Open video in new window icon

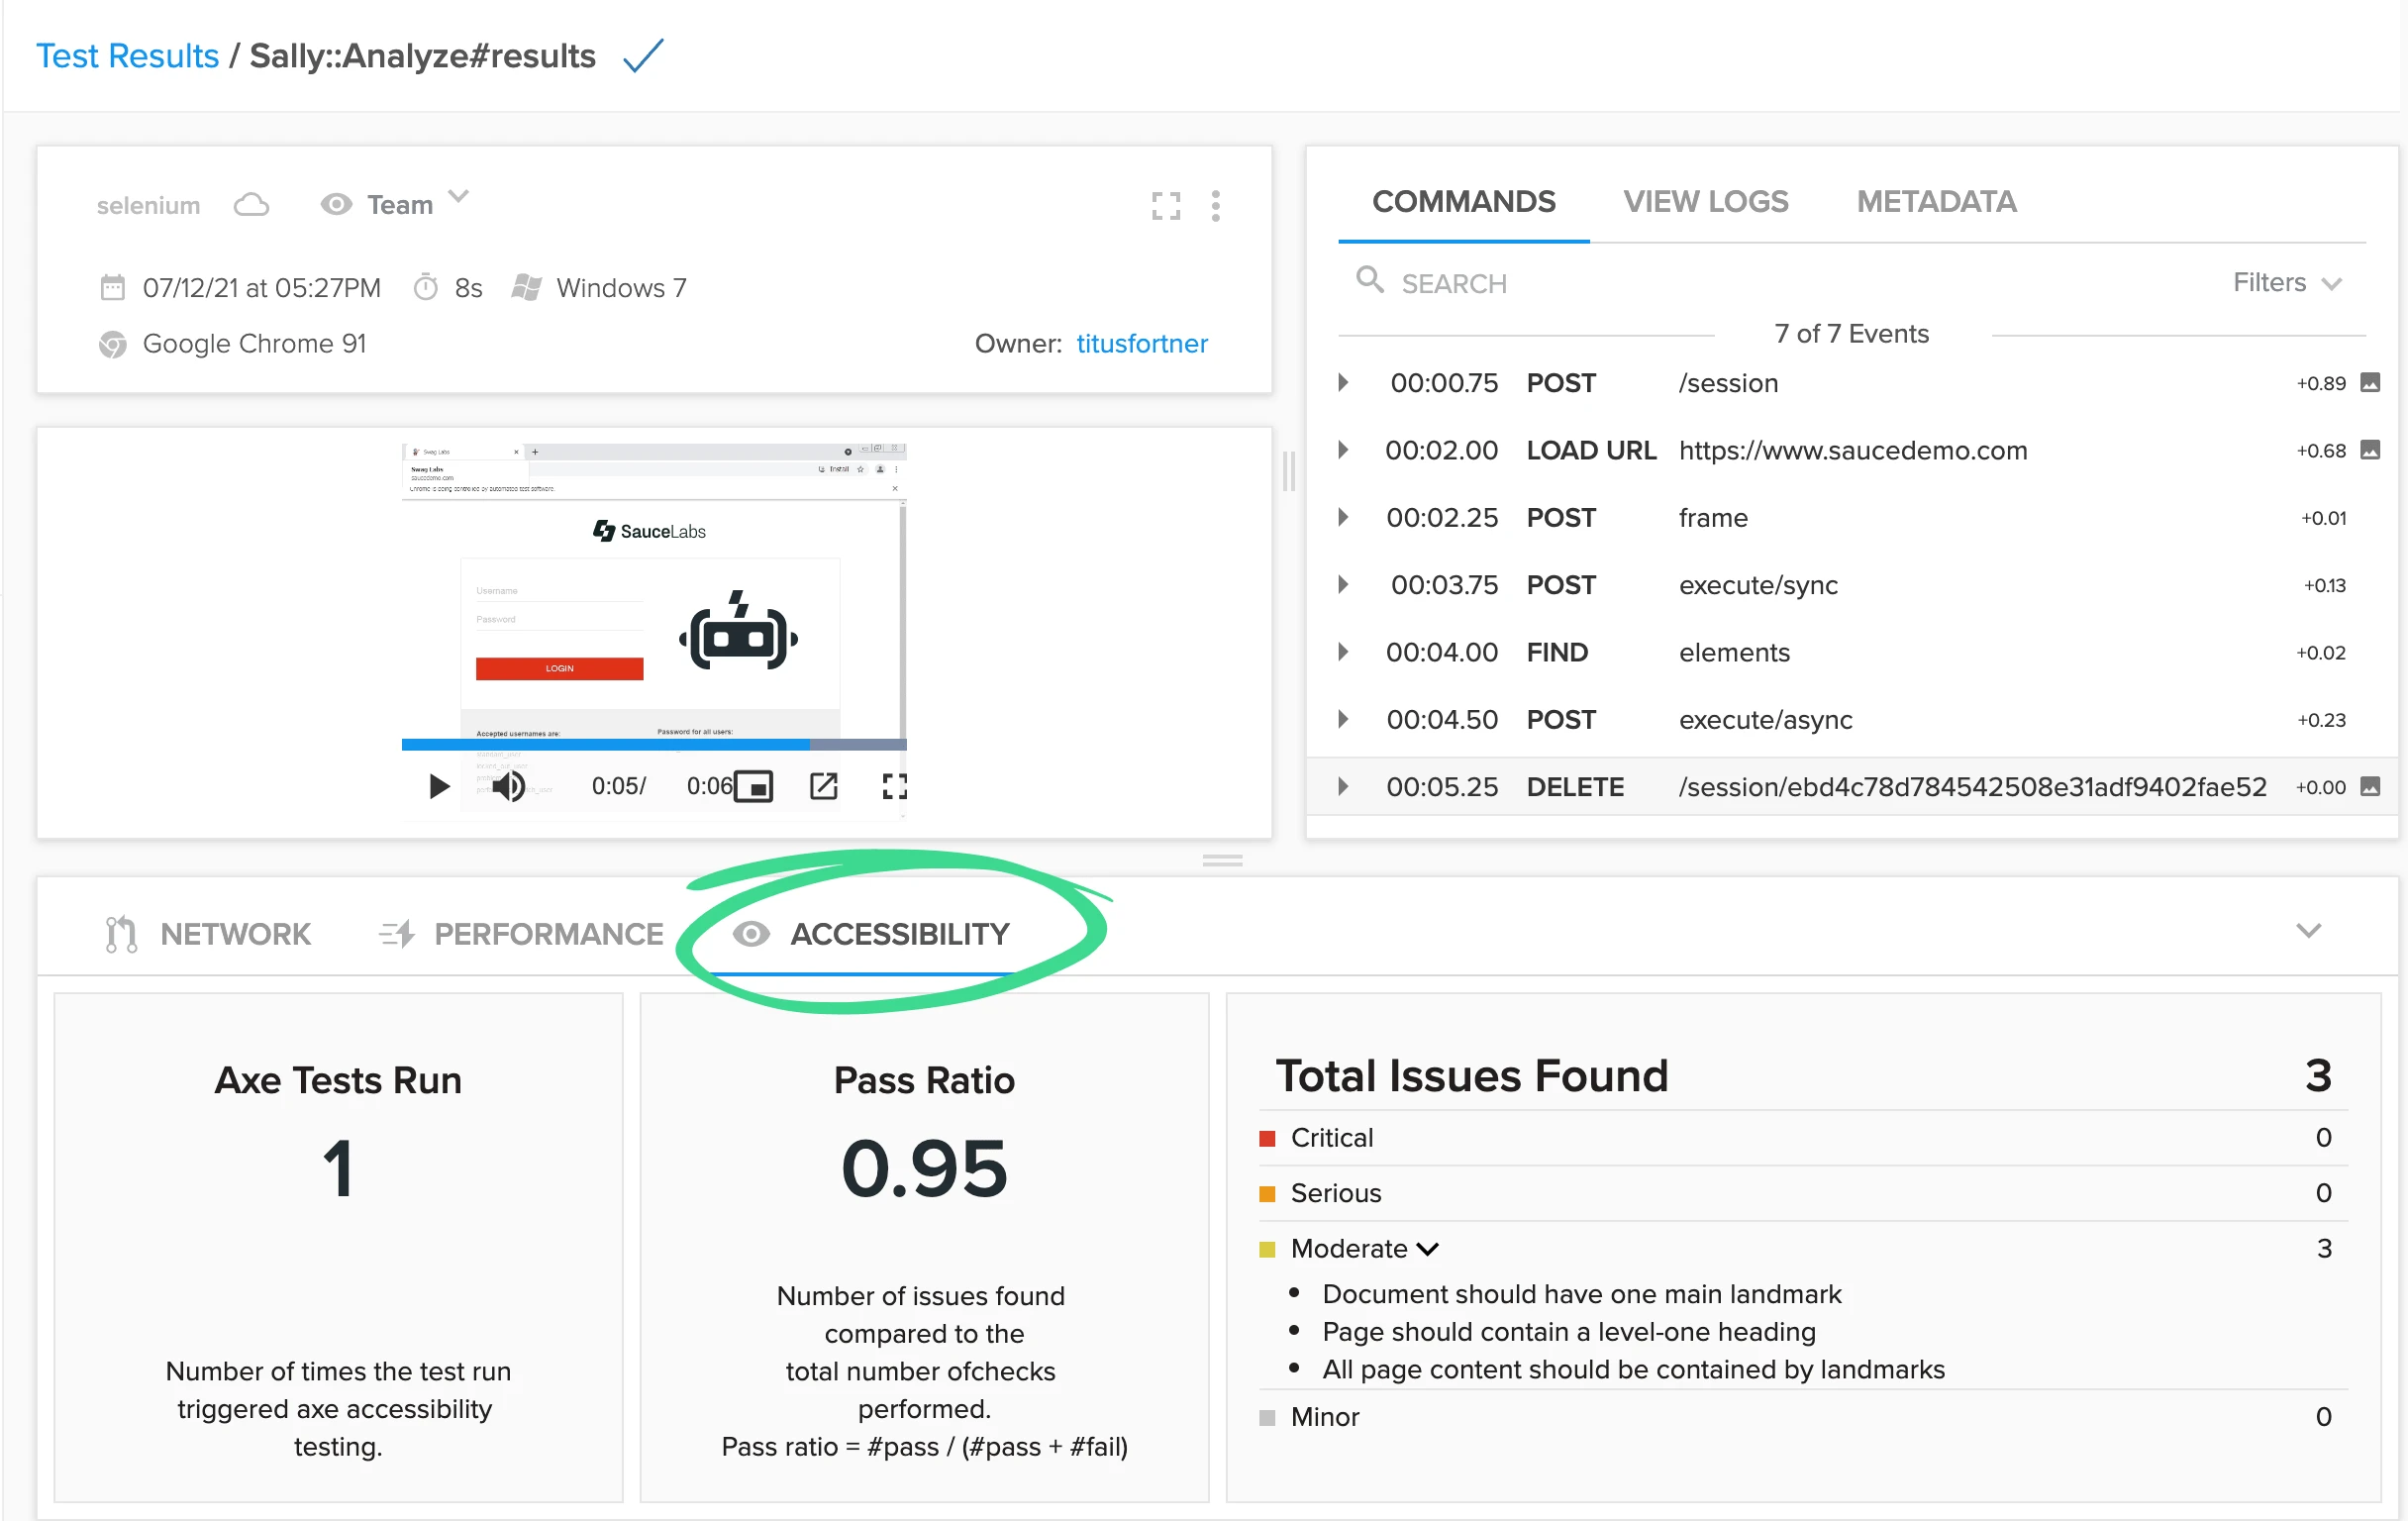coord(823,786)
